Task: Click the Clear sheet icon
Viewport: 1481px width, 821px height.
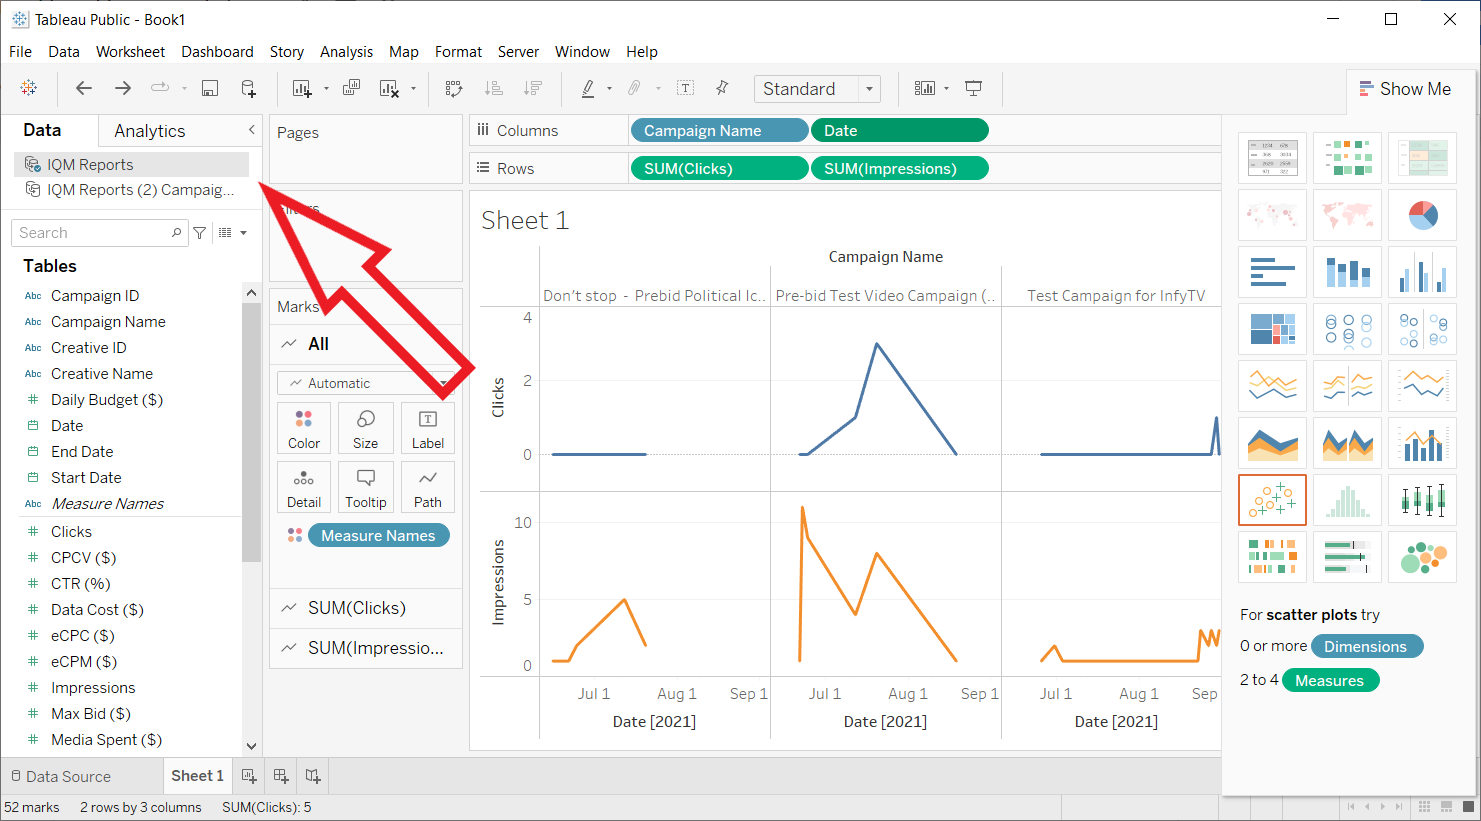Action: click(x=389, y=89)
